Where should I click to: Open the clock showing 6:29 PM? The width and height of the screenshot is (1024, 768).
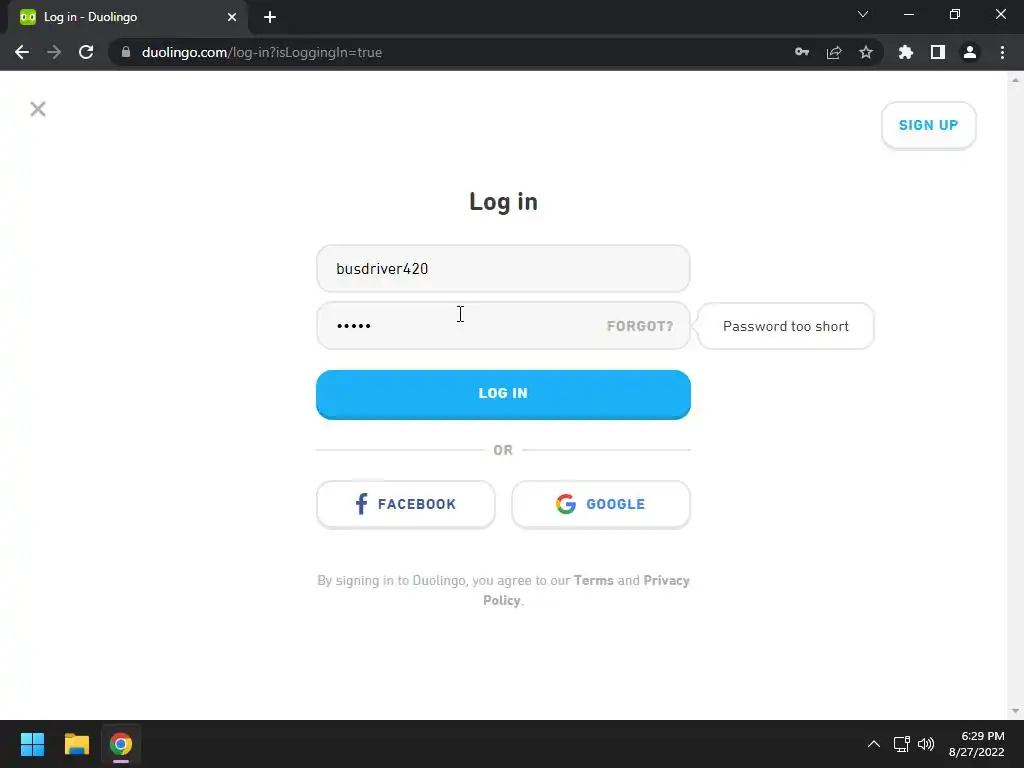pyautogui.click(x=976, y=744)
